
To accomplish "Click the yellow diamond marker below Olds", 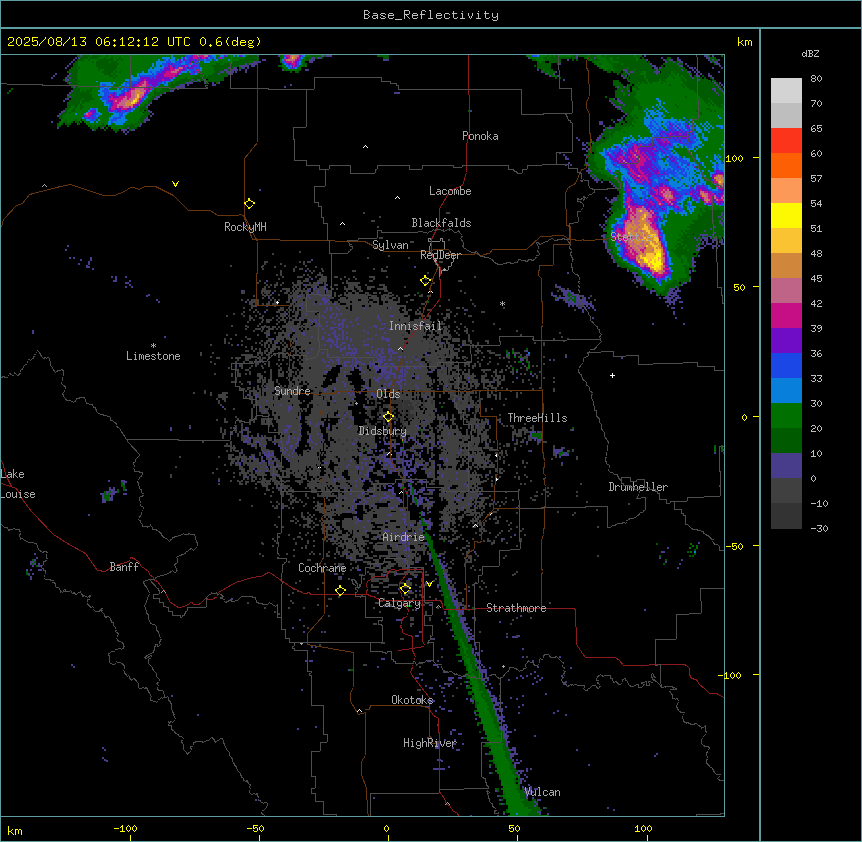I will click(x=388, y=417).
